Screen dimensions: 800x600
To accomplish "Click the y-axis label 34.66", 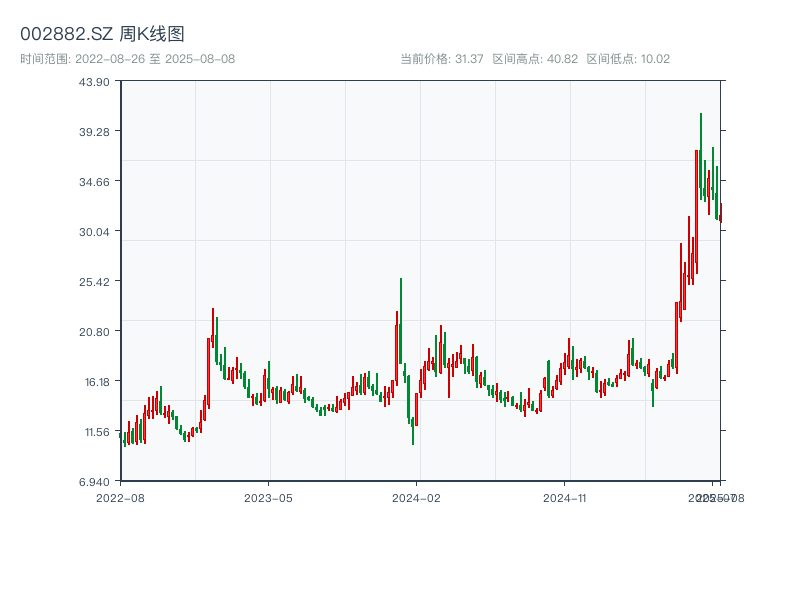I will click(x=94, y=182).
